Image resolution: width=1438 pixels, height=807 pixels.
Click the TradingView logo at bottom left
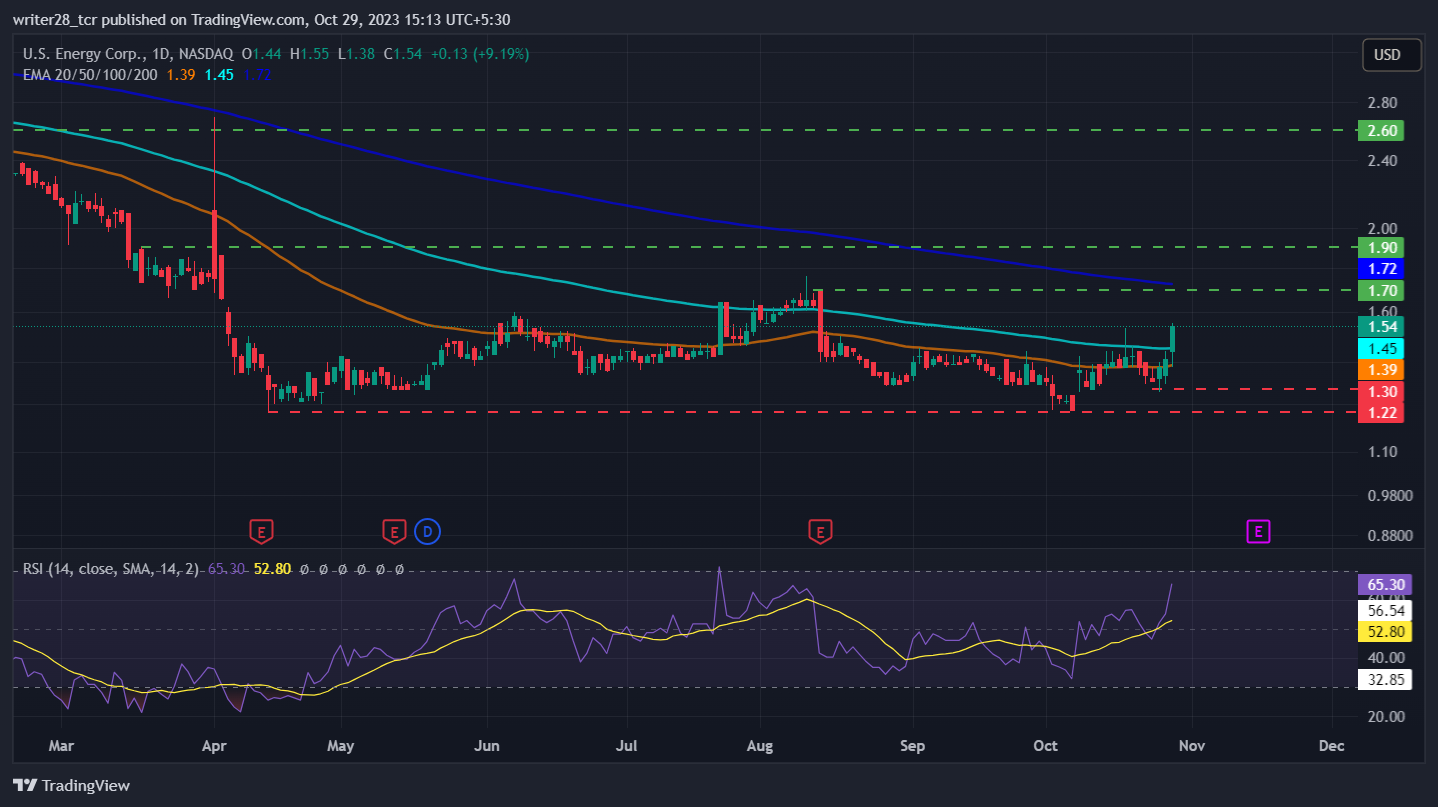(71, 785)
